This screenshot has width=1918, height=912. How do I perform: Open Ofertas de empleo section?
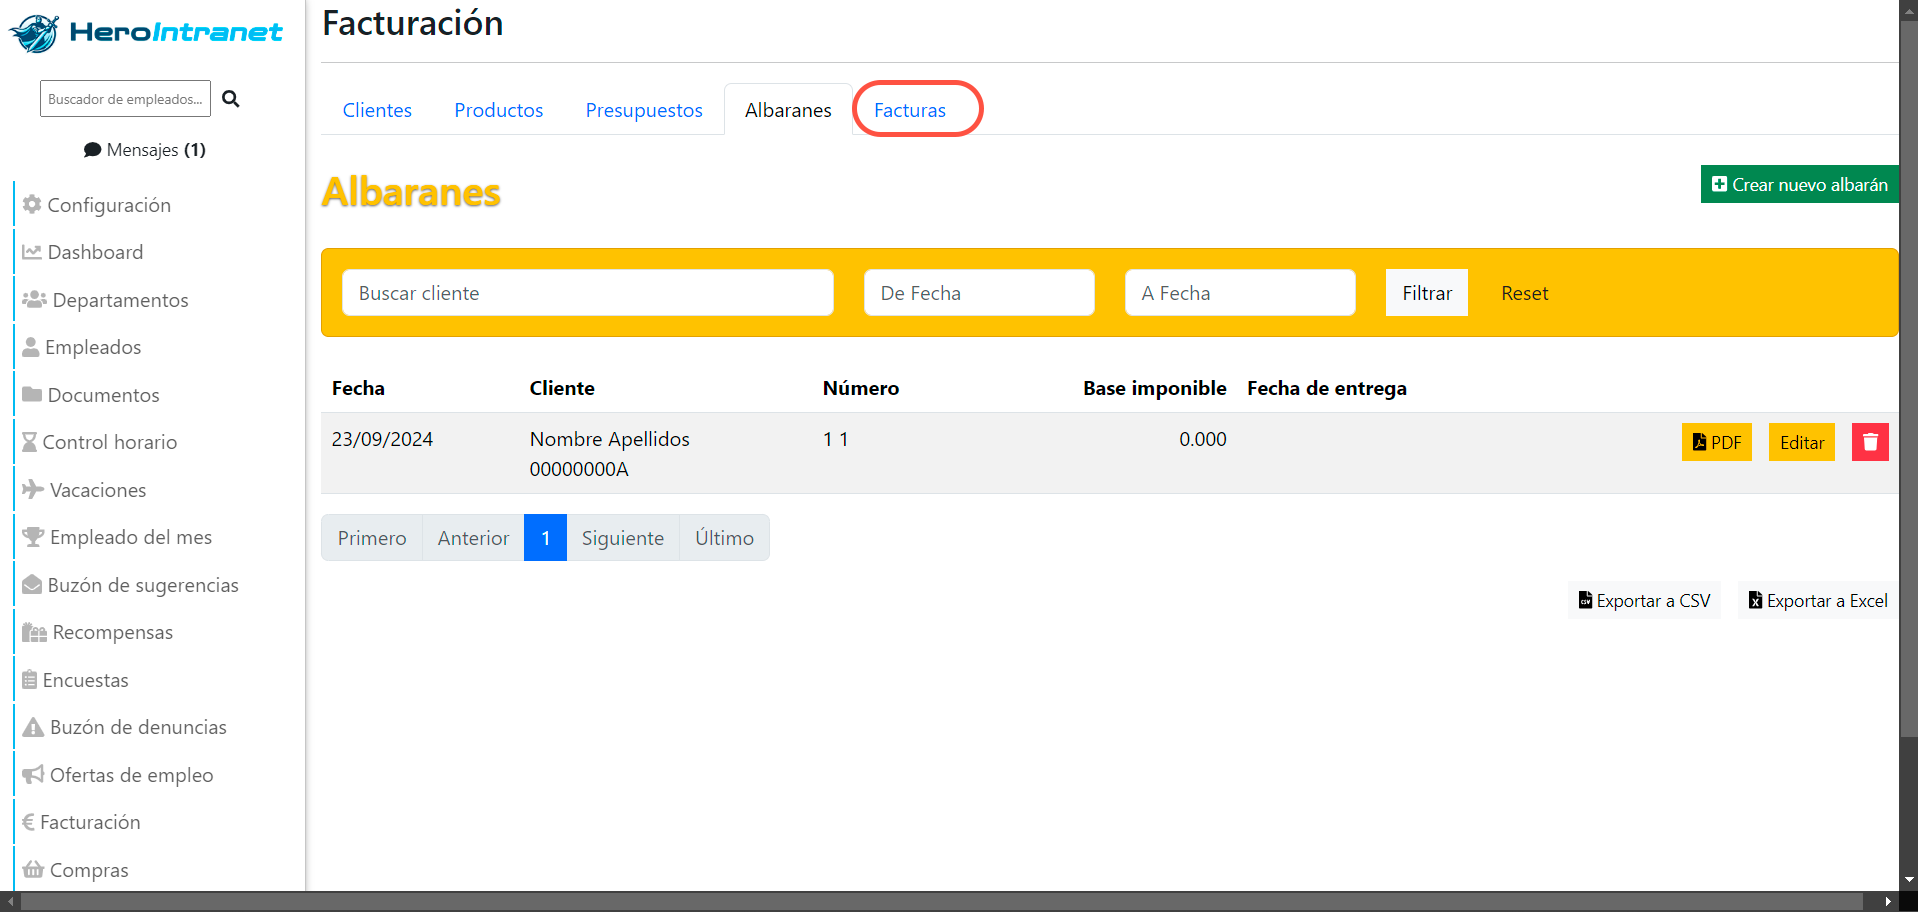(x=118, y=775)
